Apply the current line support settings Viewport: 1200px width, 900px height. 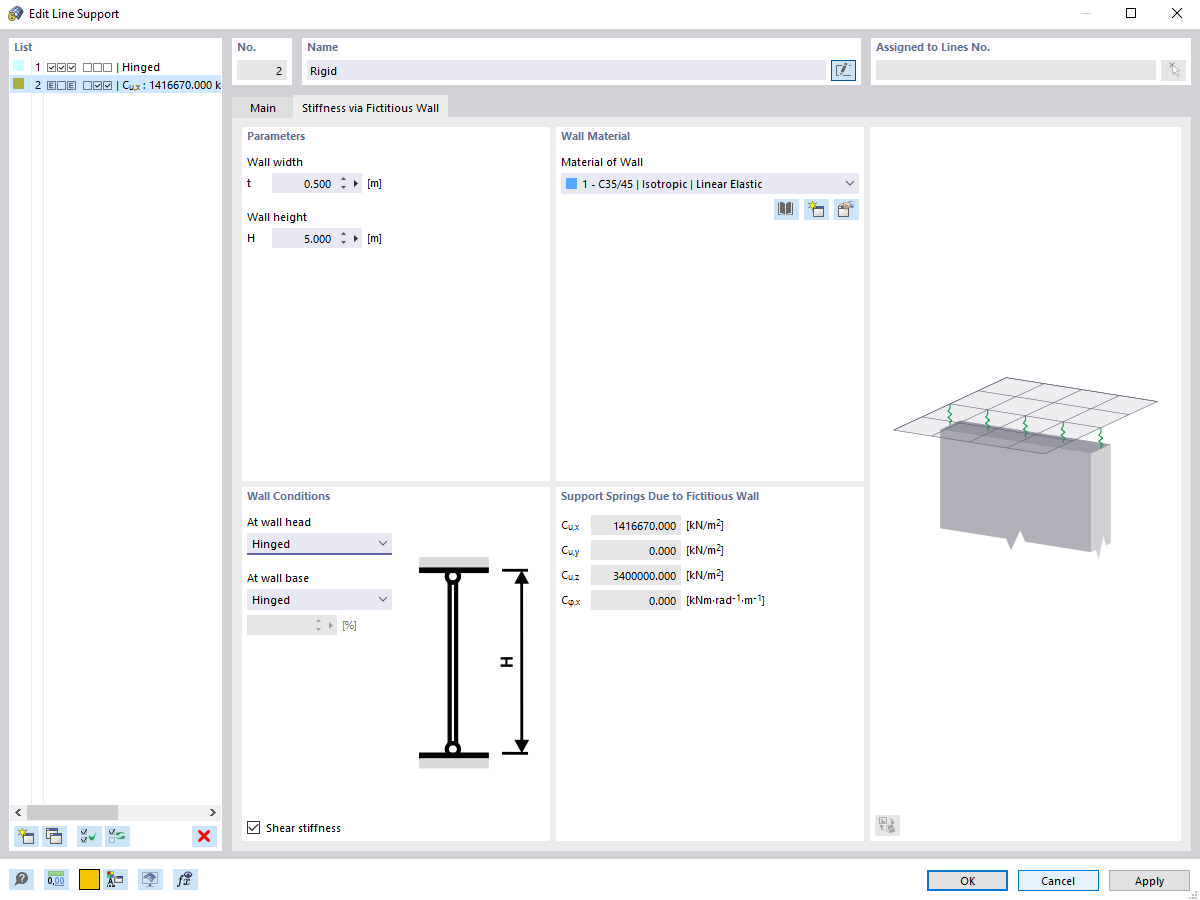pyautogui.click(x=1149, y=881)
